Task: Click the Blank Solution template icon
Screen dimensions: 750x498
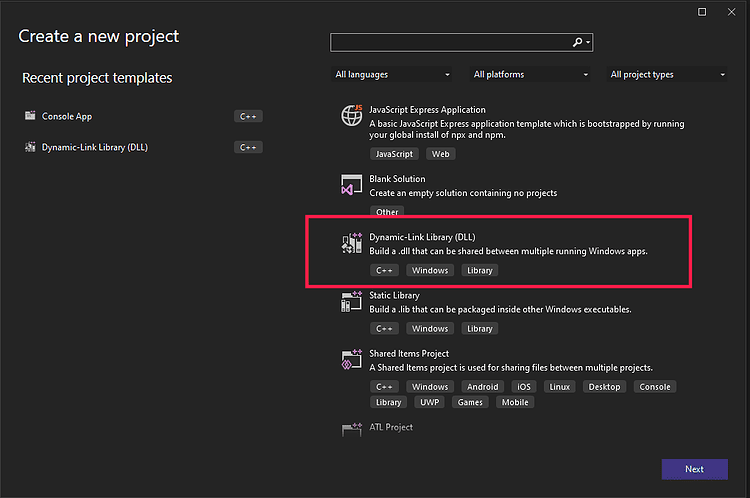Action: (x=351, y=185)
